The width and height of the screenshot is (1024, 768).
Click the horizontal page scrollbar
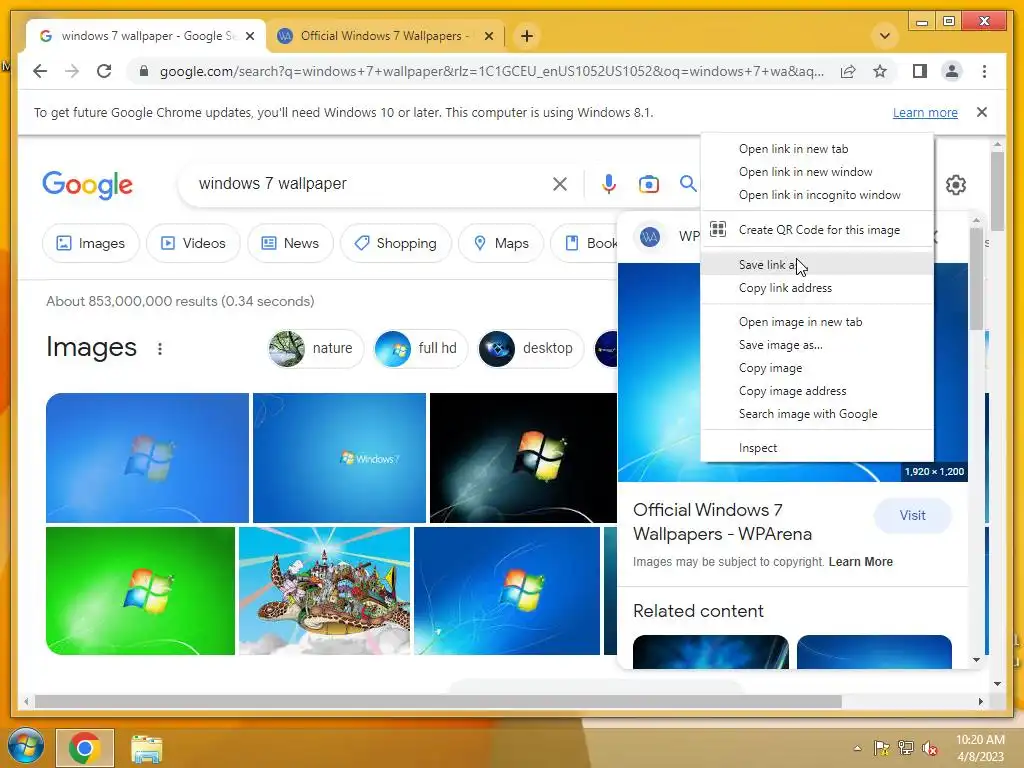click(438, 701)
